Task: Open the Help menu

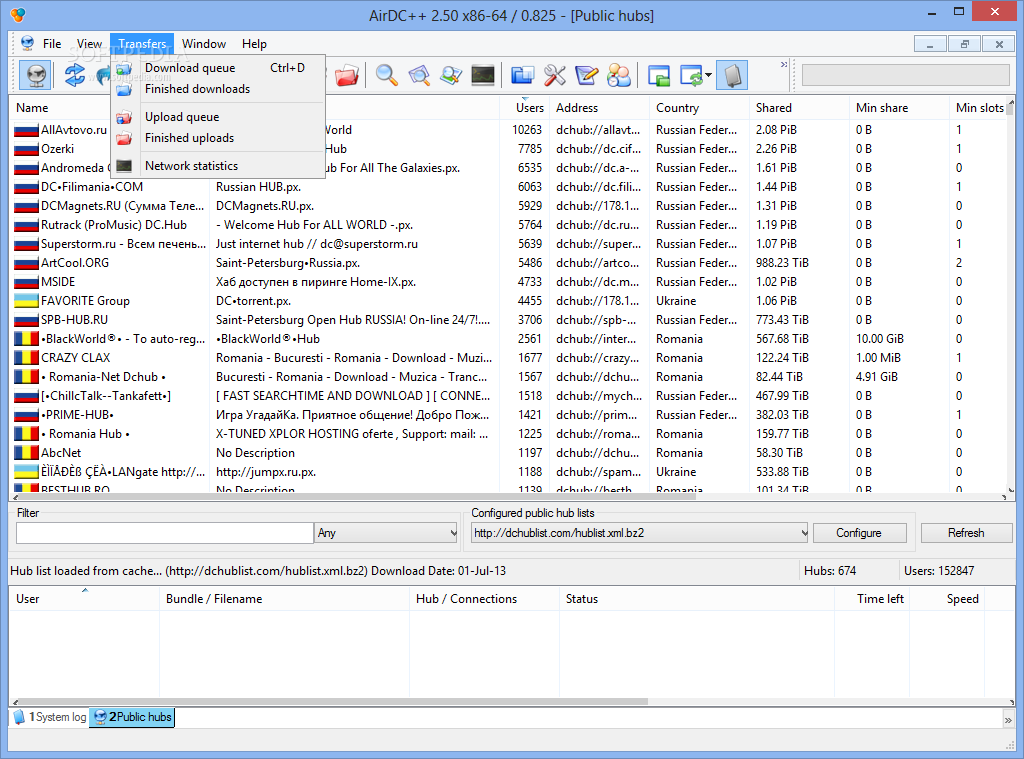Action: 254,44
